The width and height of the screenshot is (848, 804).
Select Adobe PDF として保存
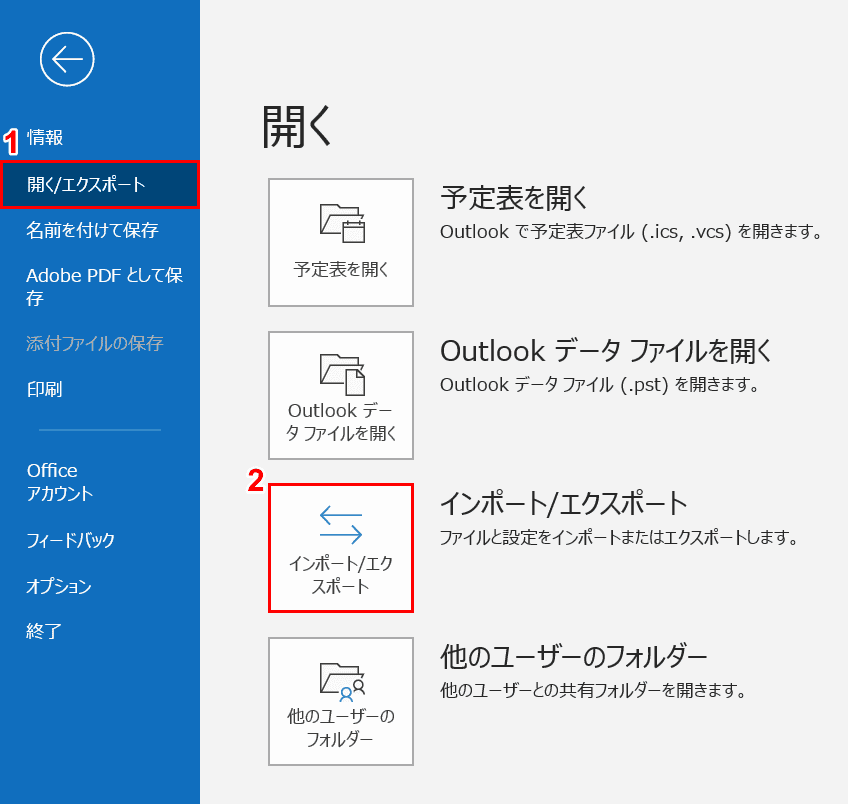tap(104, 286)
